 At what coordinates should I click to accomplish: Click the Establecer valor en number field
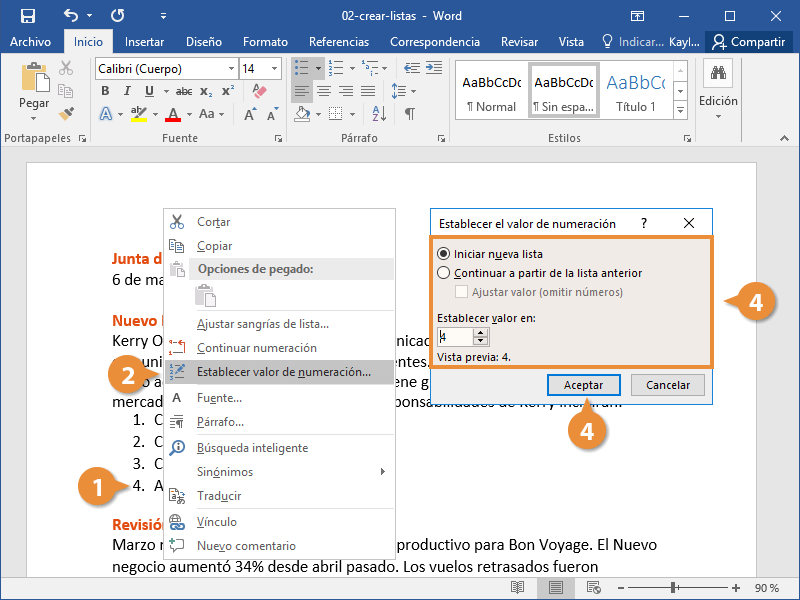coord(456,337)
